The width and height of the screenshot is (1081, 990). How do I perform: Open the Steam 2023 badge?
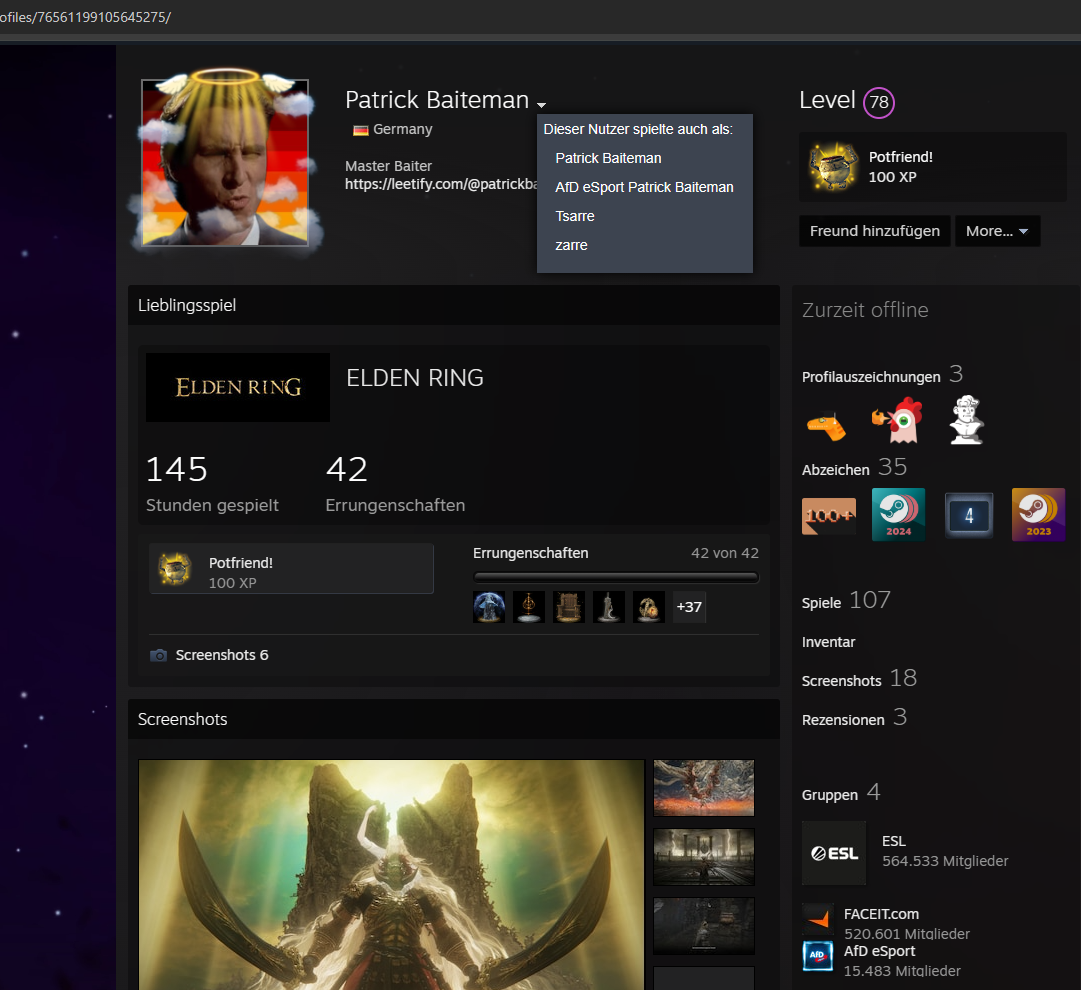point(1038,515)
